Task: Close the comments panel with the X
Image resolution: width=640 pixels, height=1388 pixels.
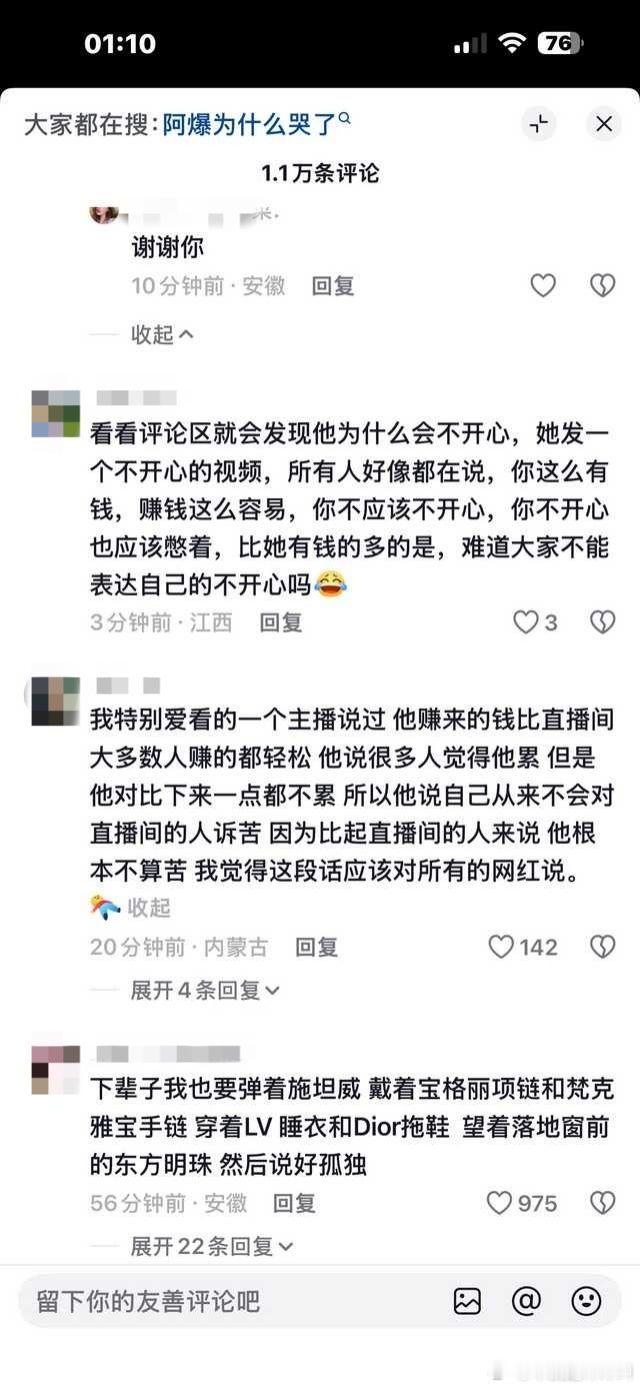Action: [x=603, y=124]
